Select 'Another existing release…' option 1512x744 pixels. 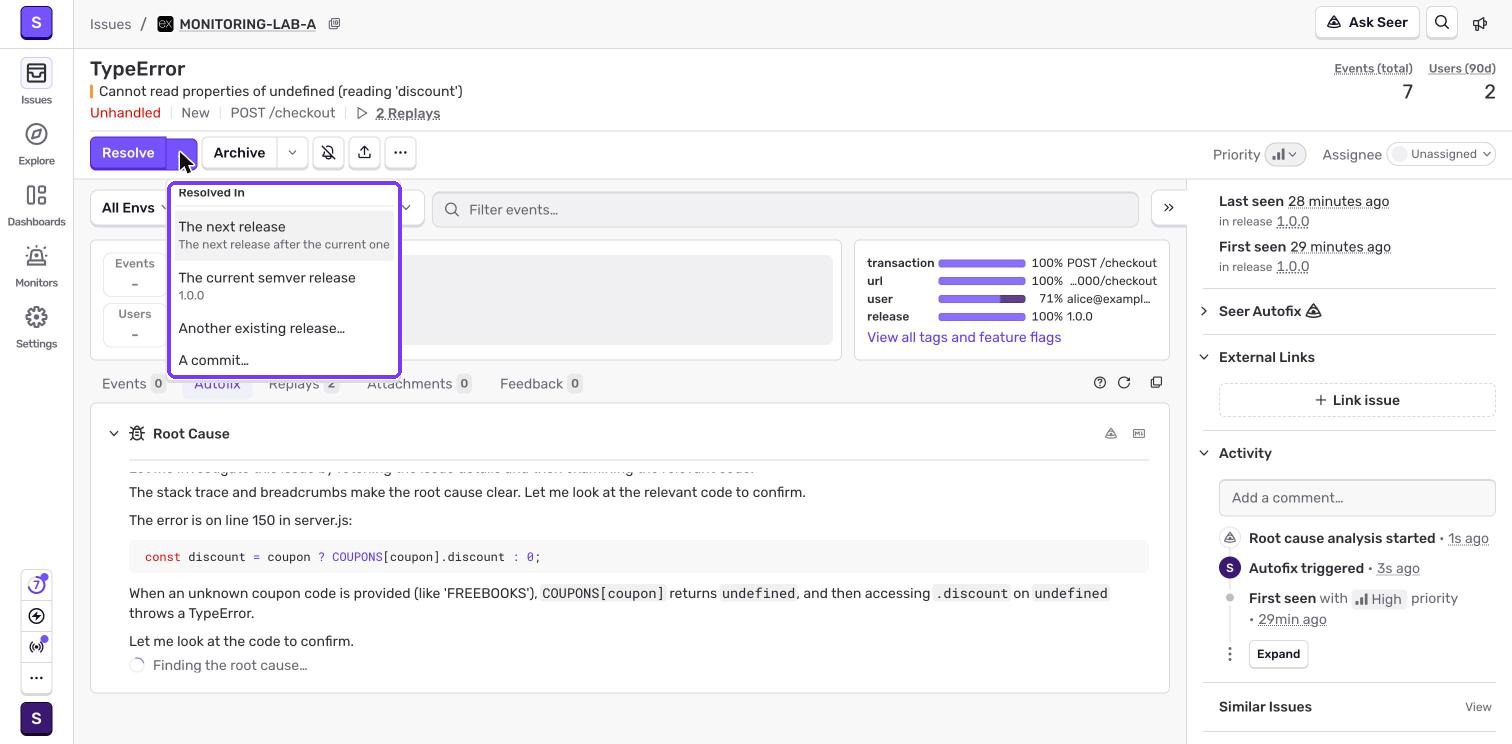click(284, 329)
